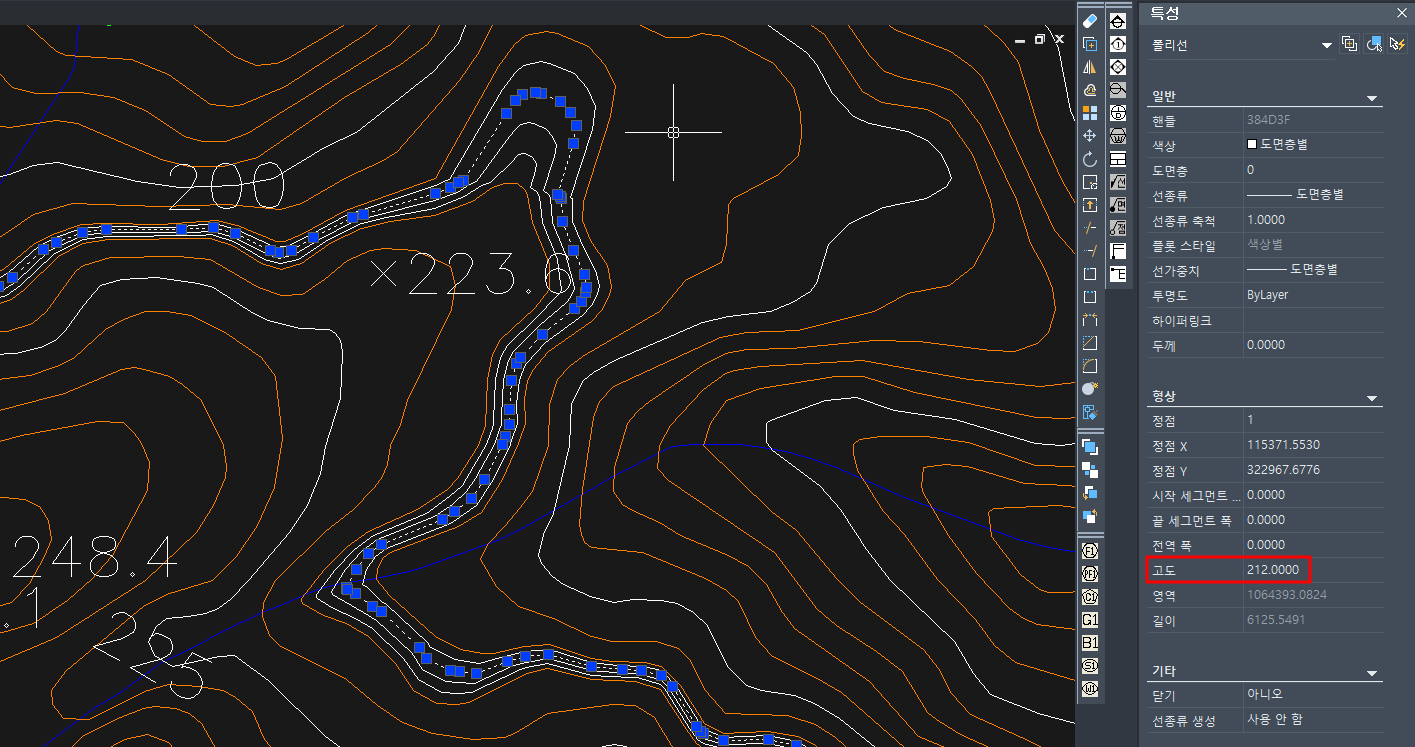Edit the 두께 value 0.0000

click(1314, 346)
